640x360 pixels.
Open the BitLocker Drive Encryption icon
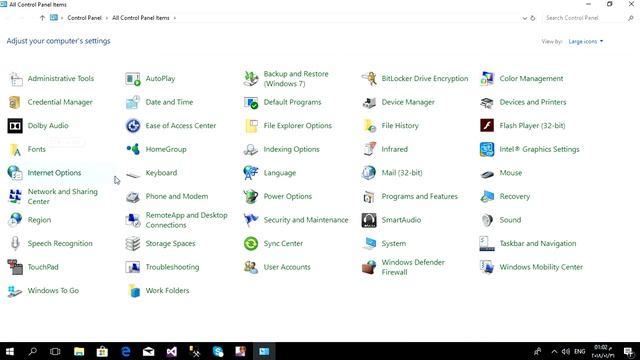tap(369, 79)
